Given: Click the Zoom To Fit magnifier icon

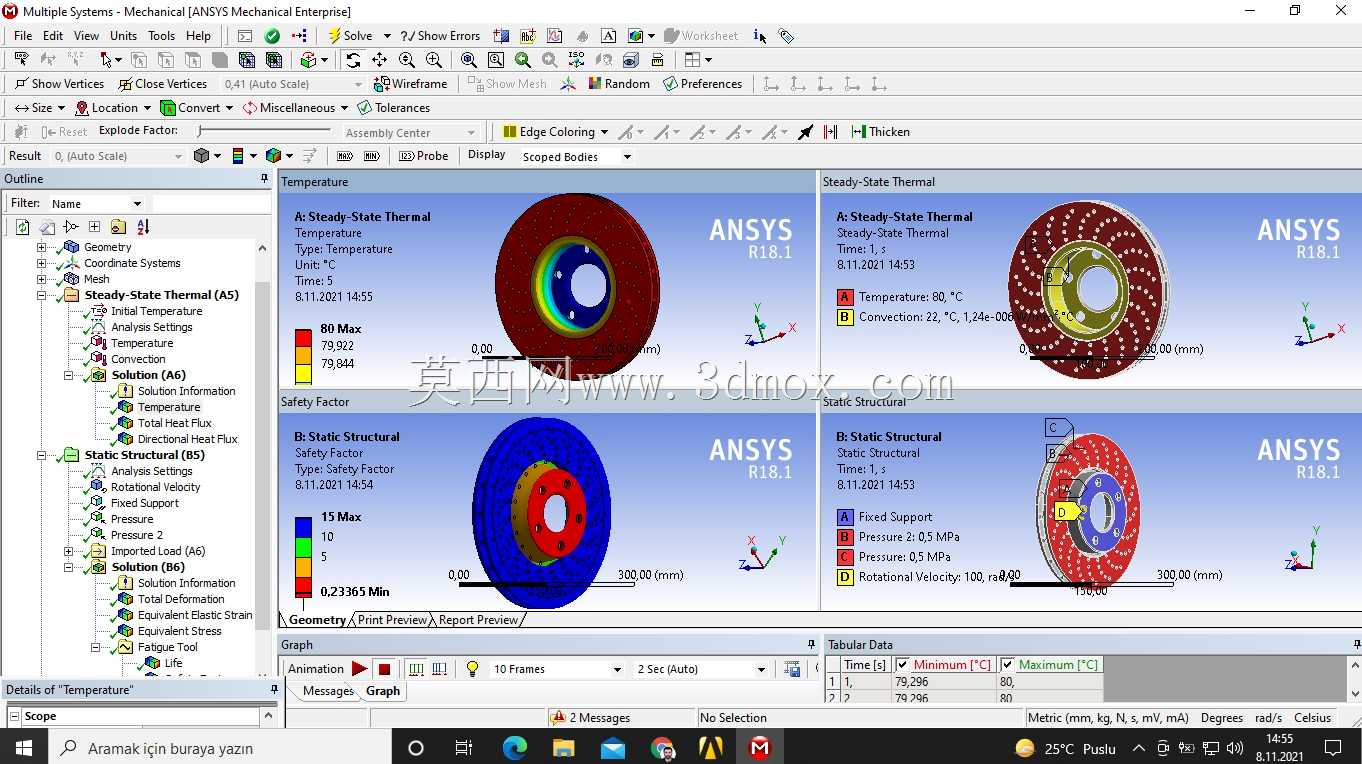Looking at the screenshot, I should point(468,60).
